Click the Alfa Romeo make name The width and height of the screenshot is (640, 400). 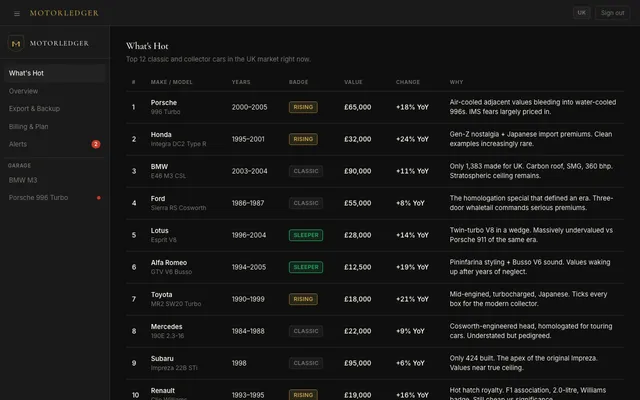pos(169,262)
